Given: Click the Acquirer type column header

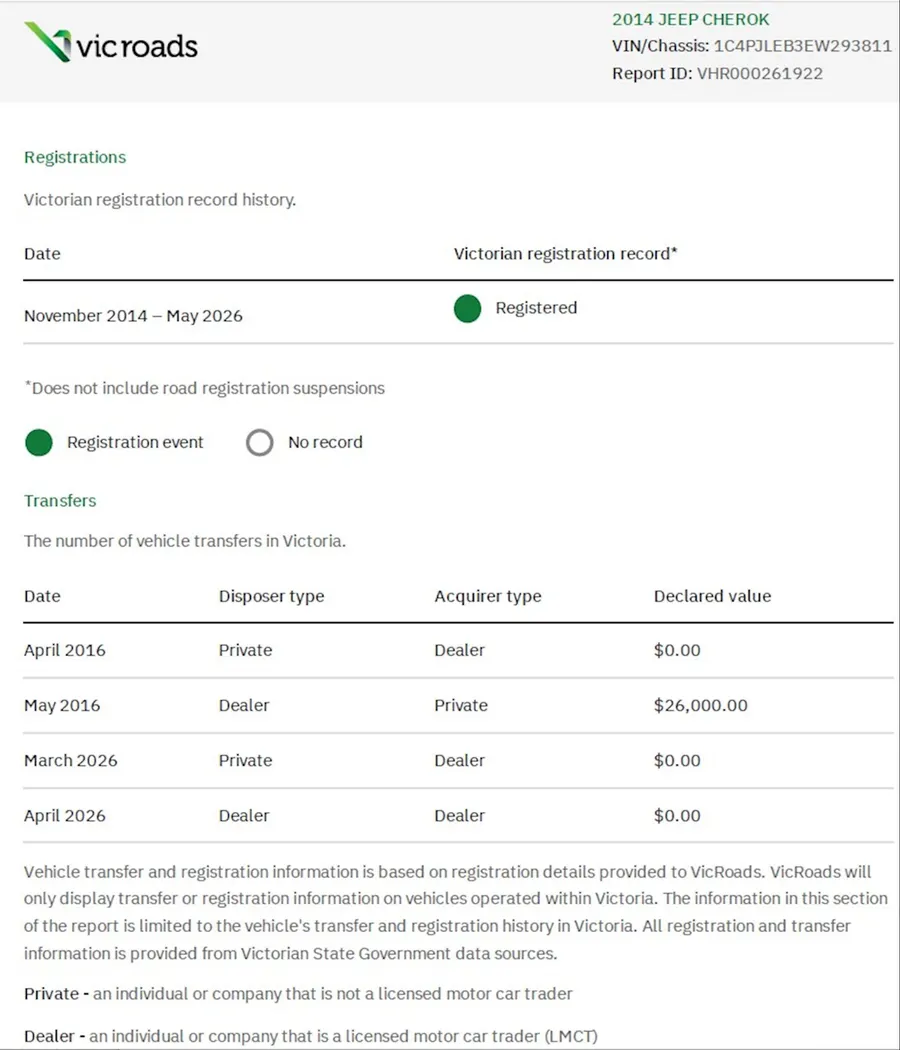Looking at the screenshot, I should 488,596.
